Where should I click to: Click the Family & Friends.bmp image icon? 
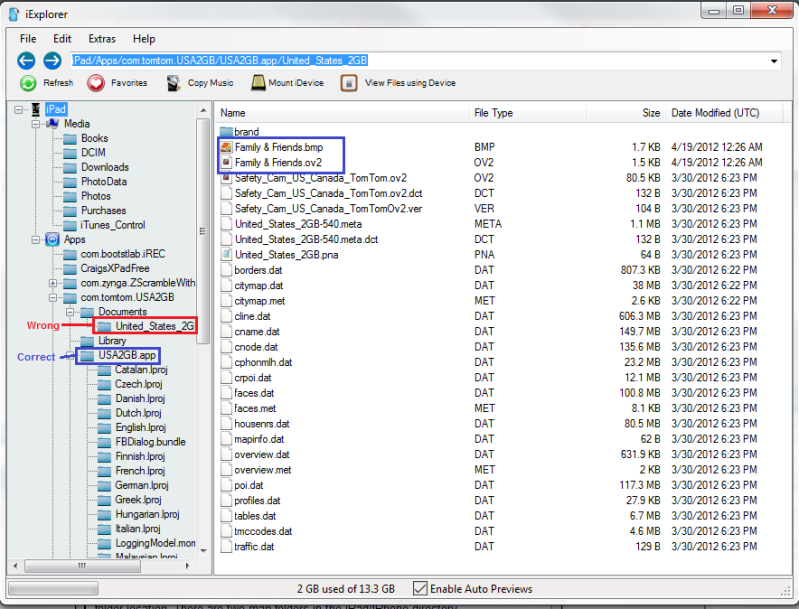click(226, 147)
